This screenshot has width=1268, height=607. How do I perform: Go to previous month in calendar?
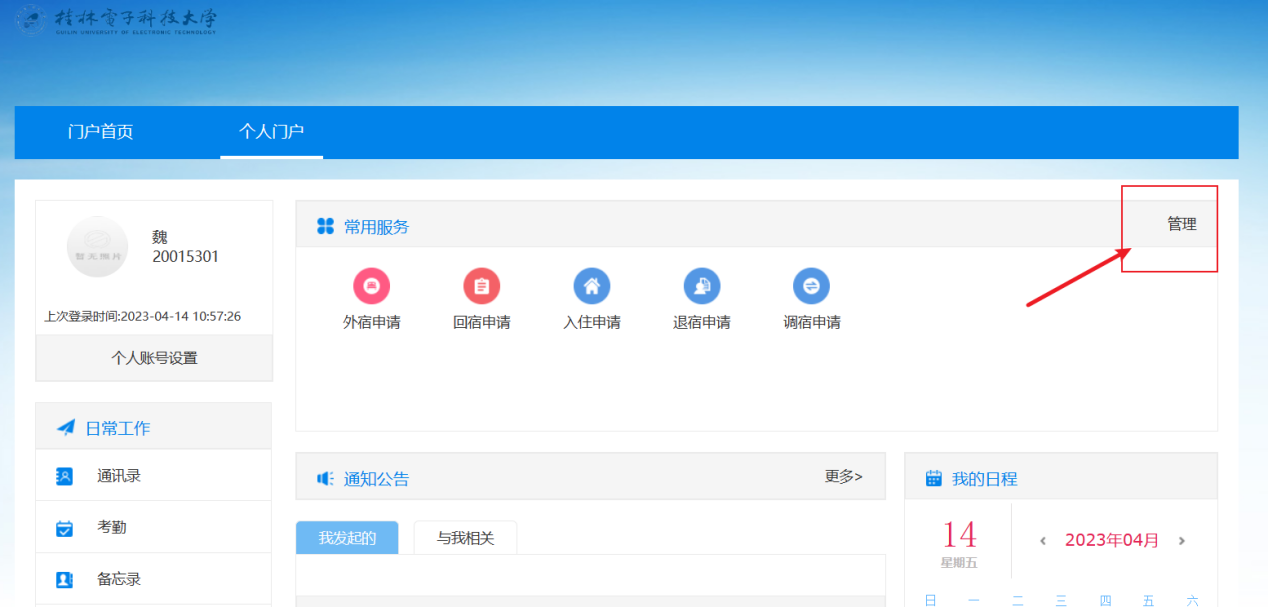pos(1043,541)
